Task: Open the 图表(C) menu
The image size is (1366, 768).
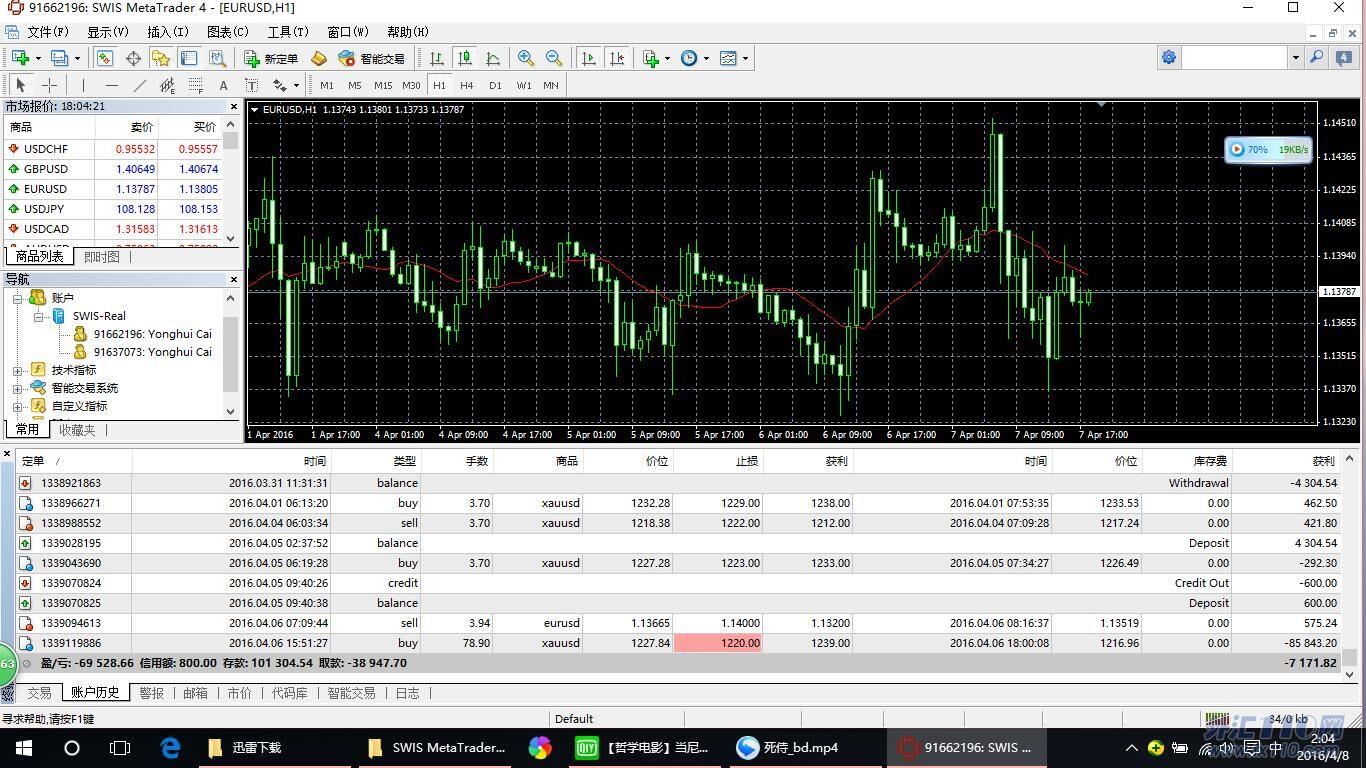Action: pos(227,32)
